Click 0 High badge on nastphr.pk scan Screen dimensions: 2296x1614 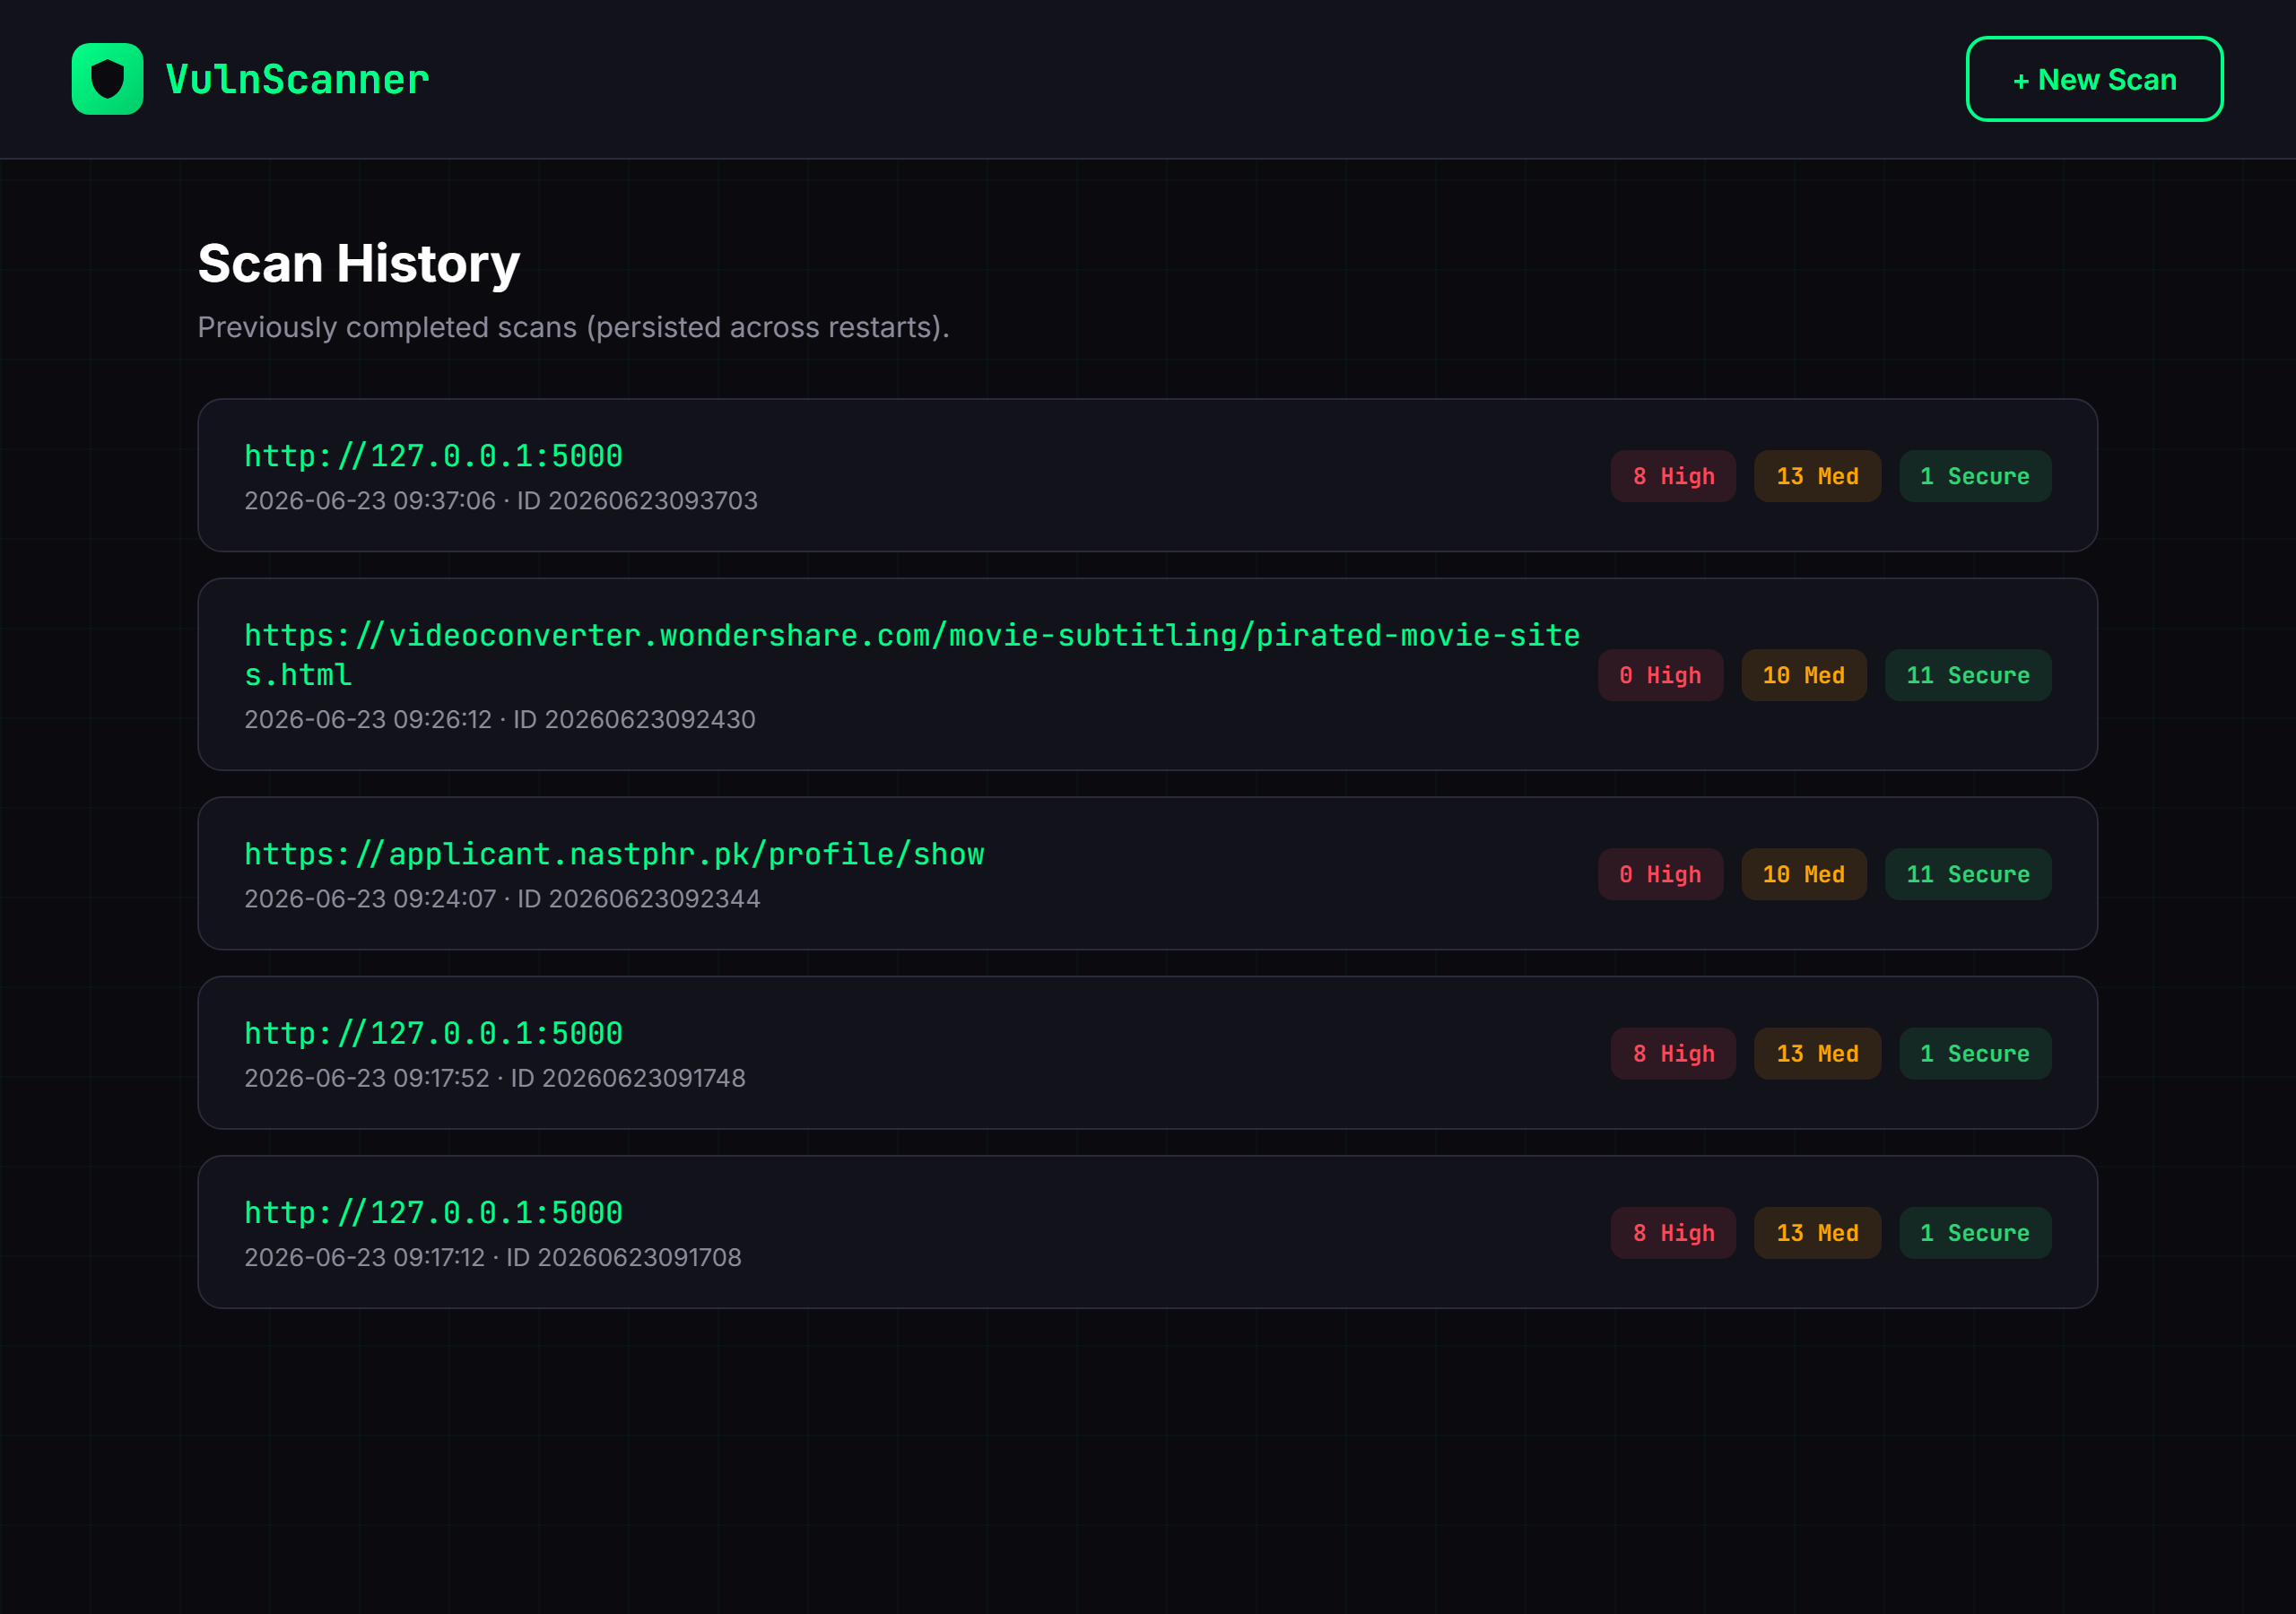pyautogui.click(x=1660, y=874)
